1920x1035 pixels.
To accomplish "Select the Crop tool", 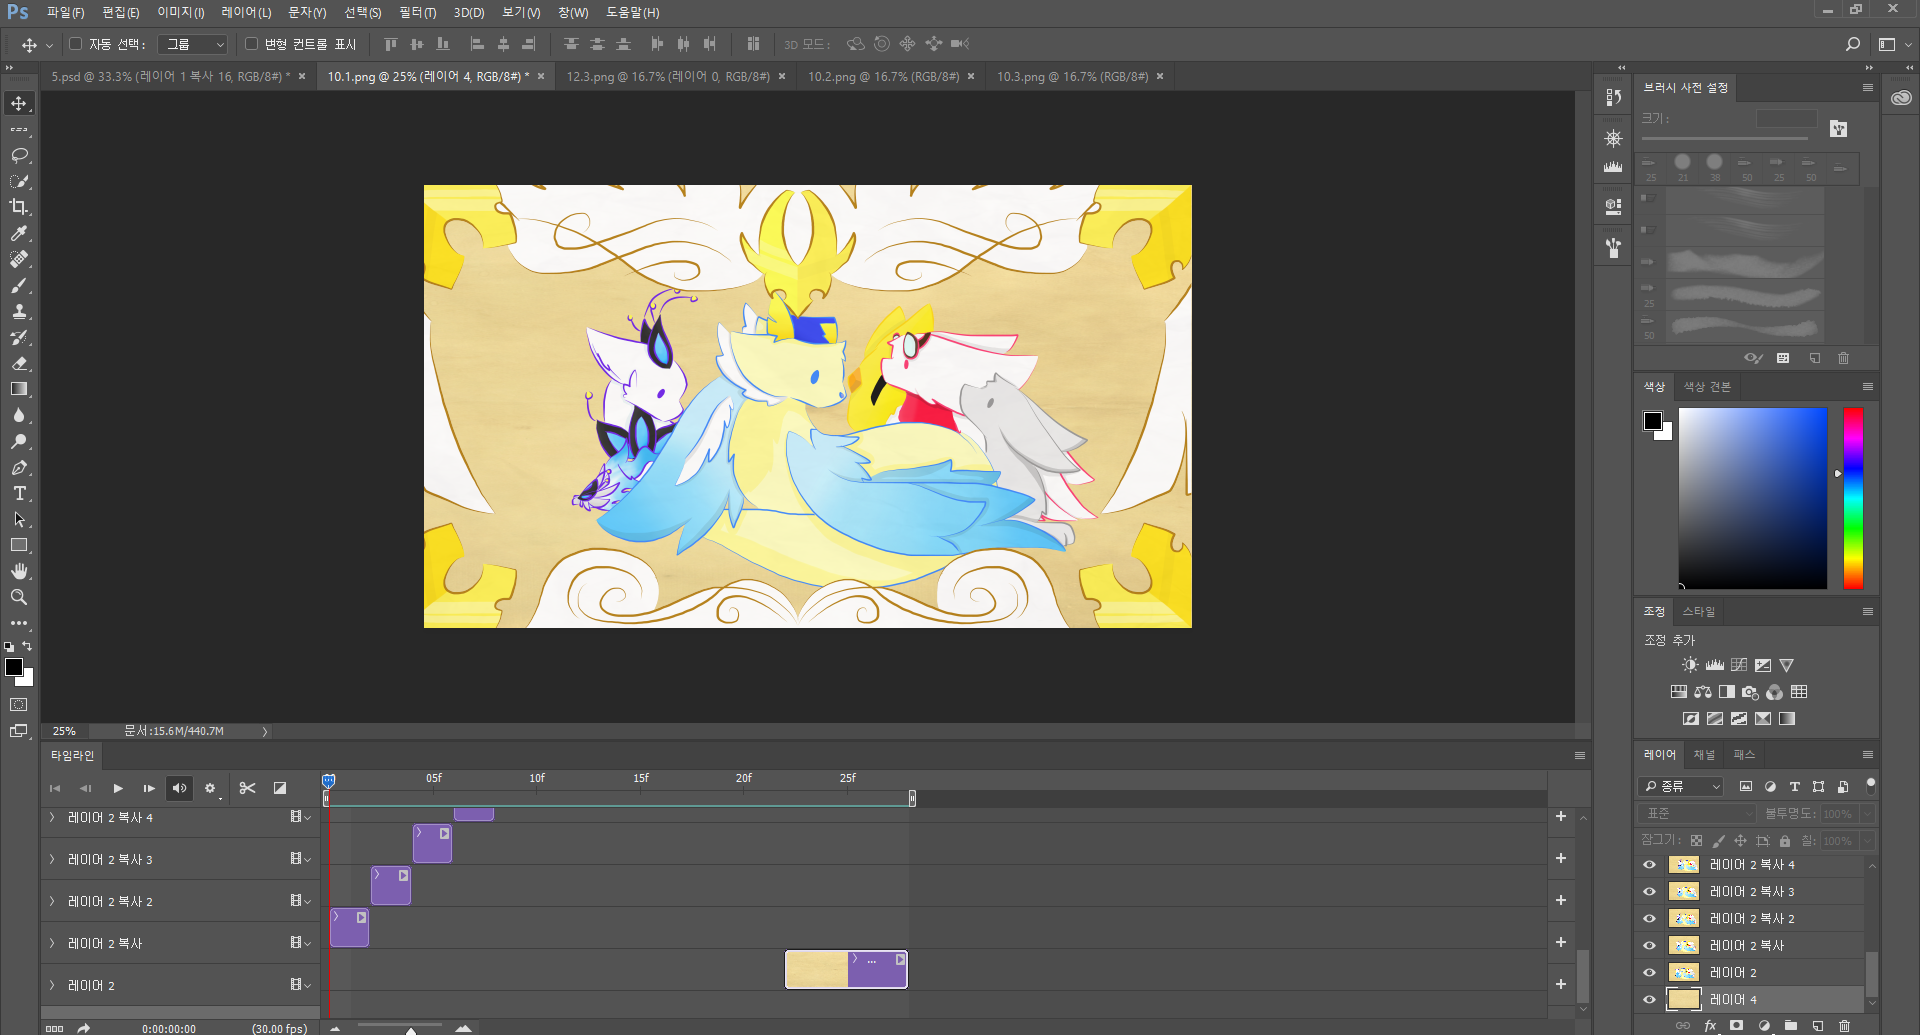I will click(19, 207).
